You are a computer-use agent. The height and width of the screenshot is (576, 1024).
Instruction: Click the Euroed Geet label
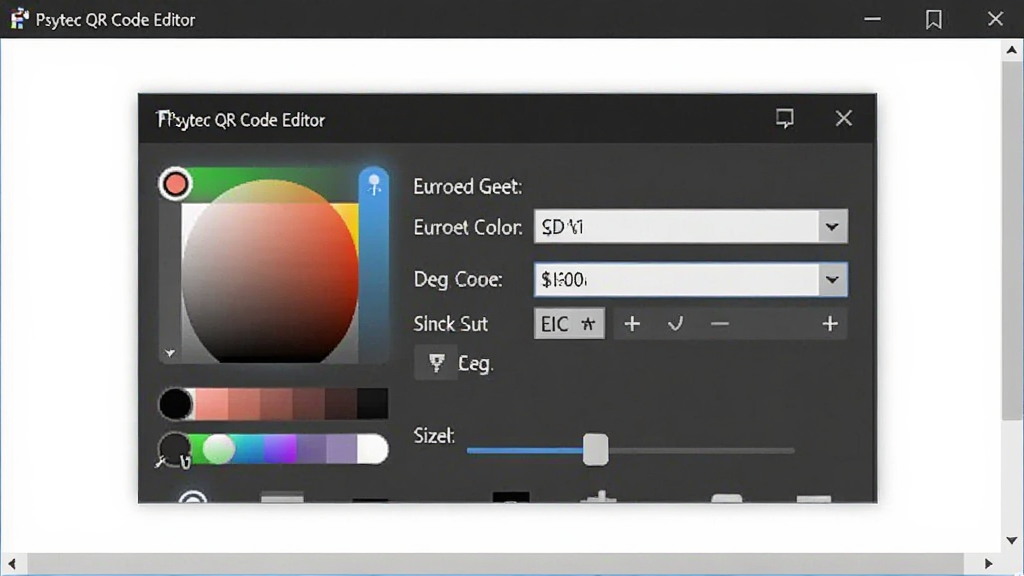click(x=468, y=187)
